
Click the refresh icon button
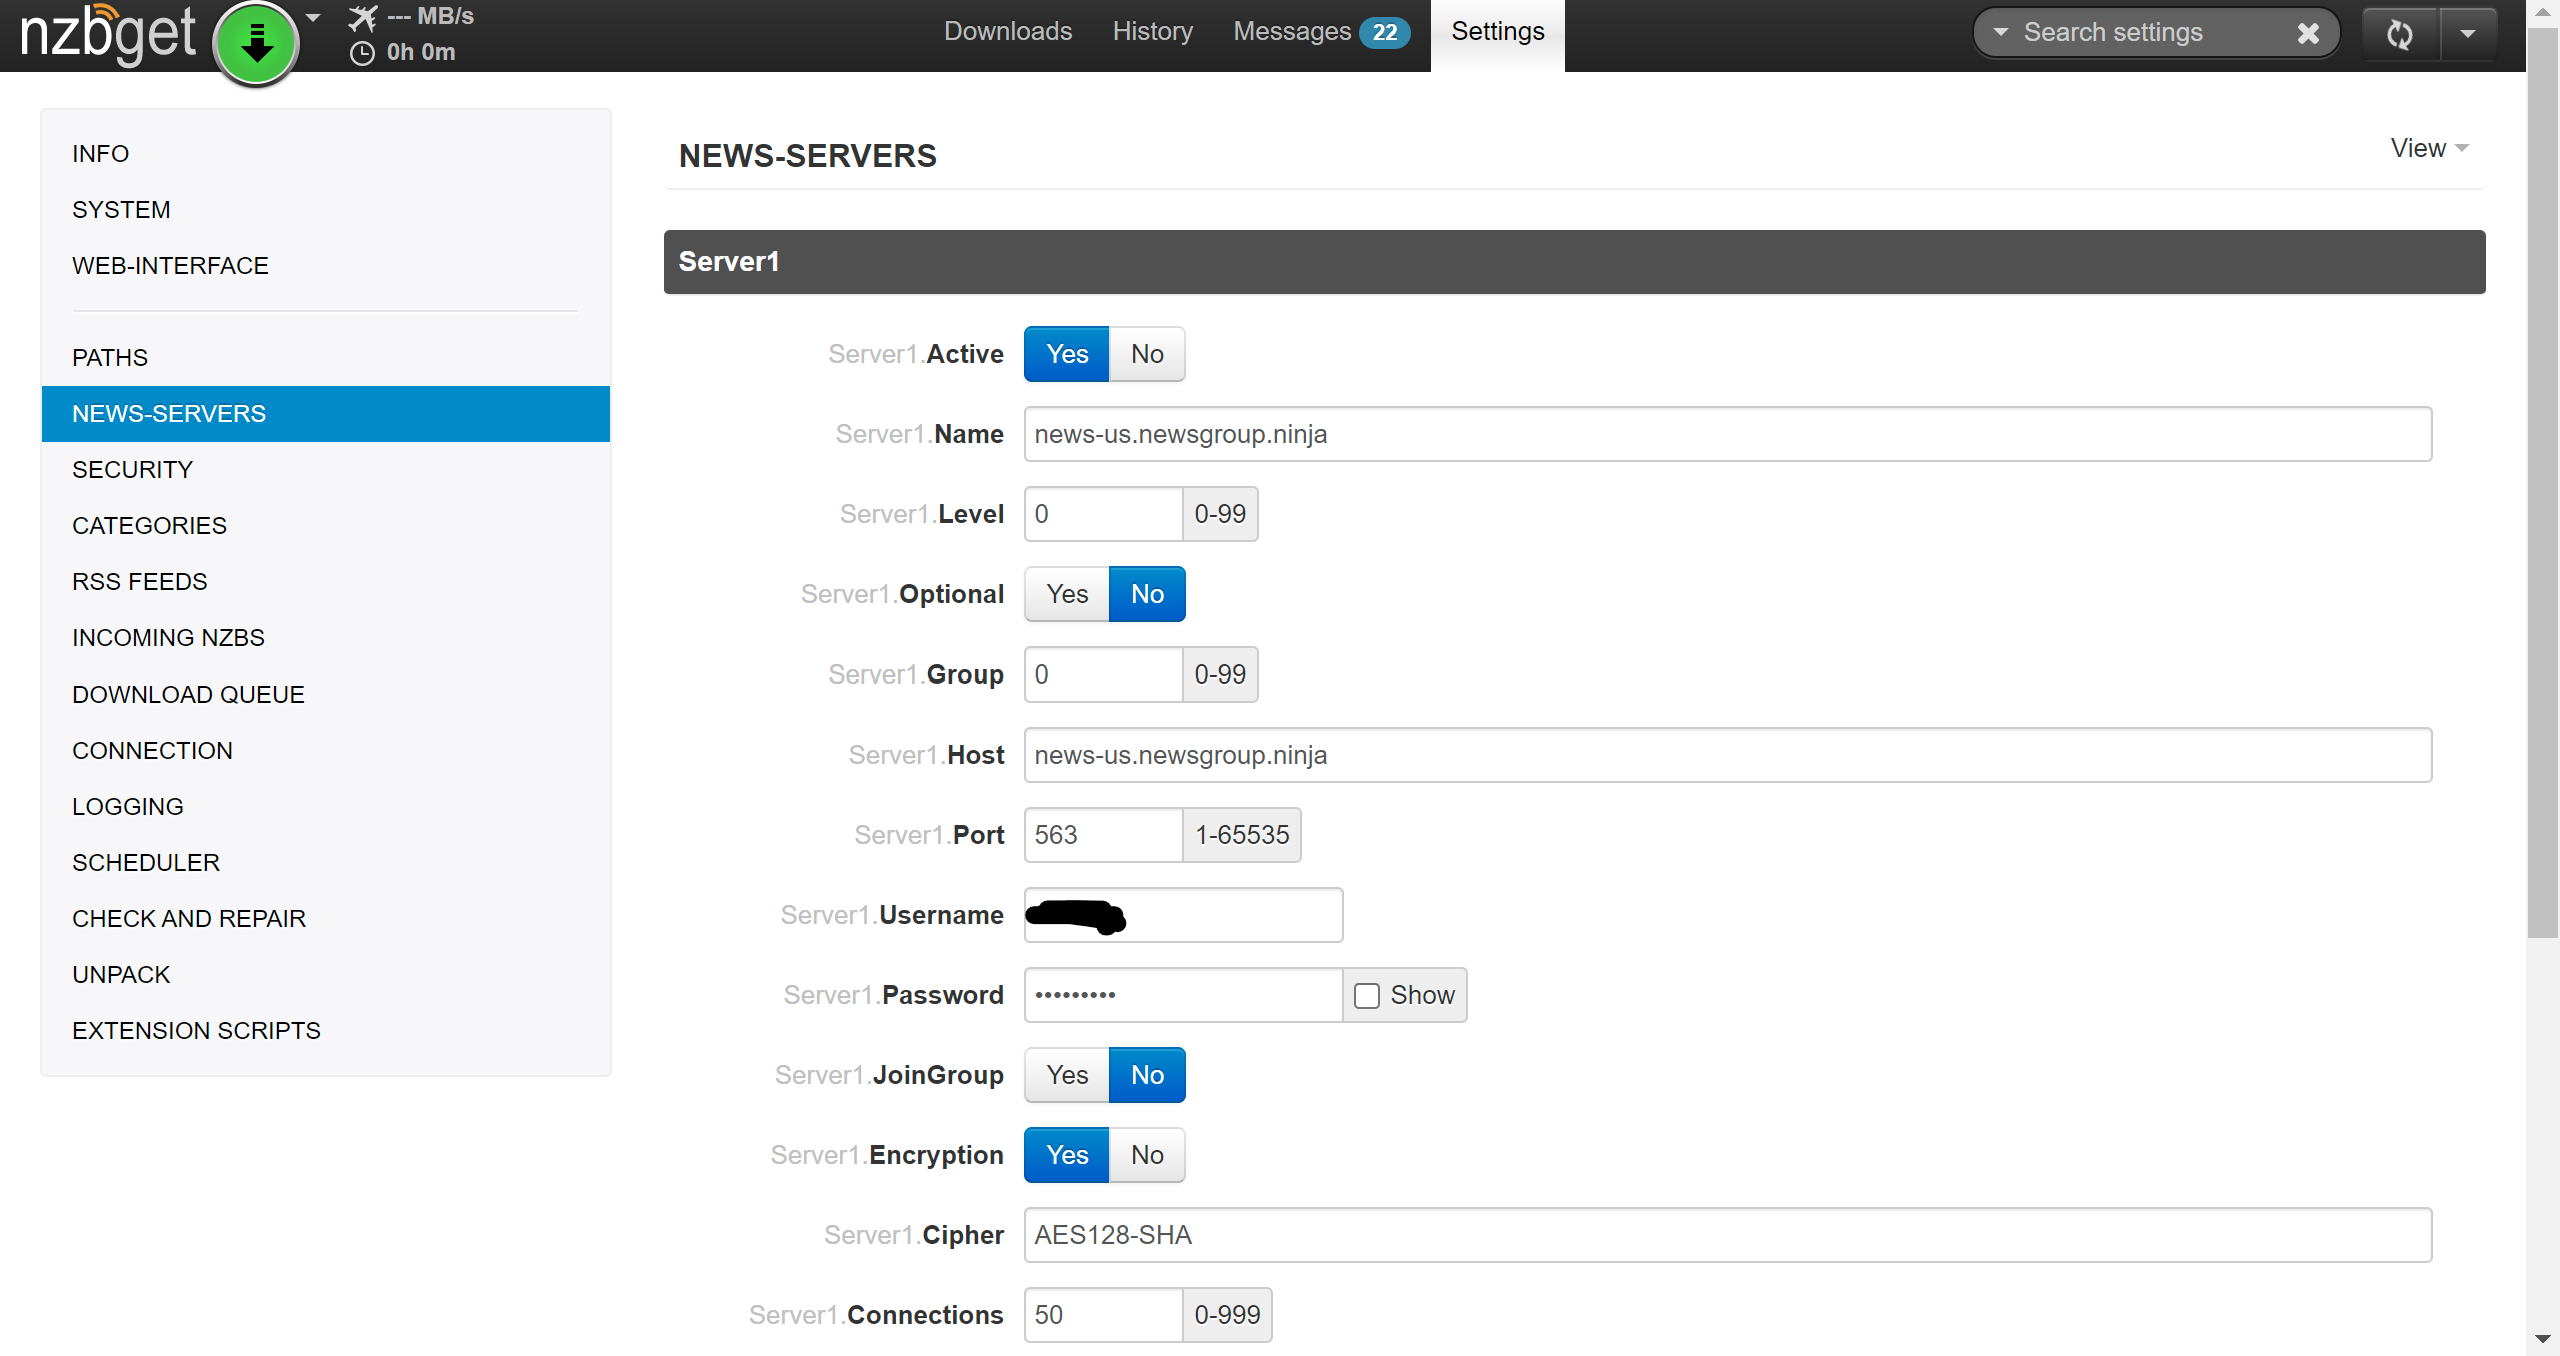tap(2399, 34)
